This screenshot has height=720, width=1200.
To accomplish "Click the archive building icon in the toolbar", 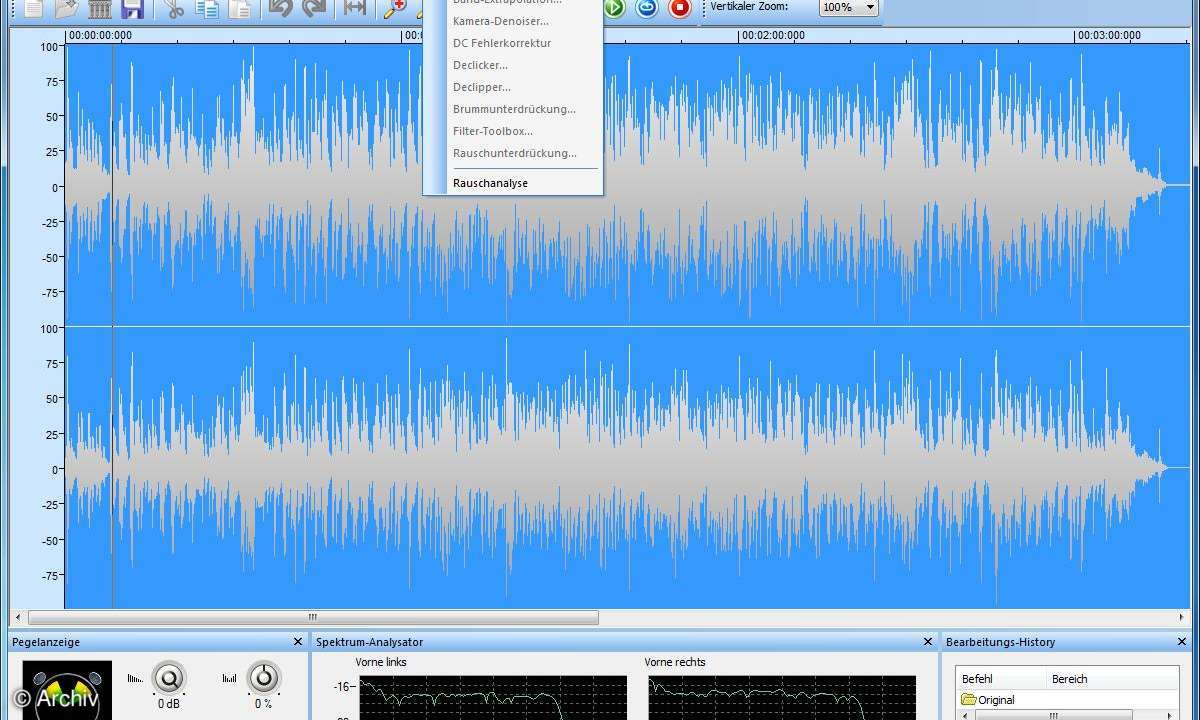I will pos(99,9).
